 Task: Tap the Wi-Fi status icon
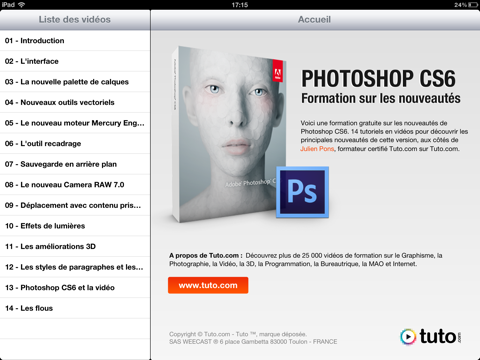(x=22, y=5)
